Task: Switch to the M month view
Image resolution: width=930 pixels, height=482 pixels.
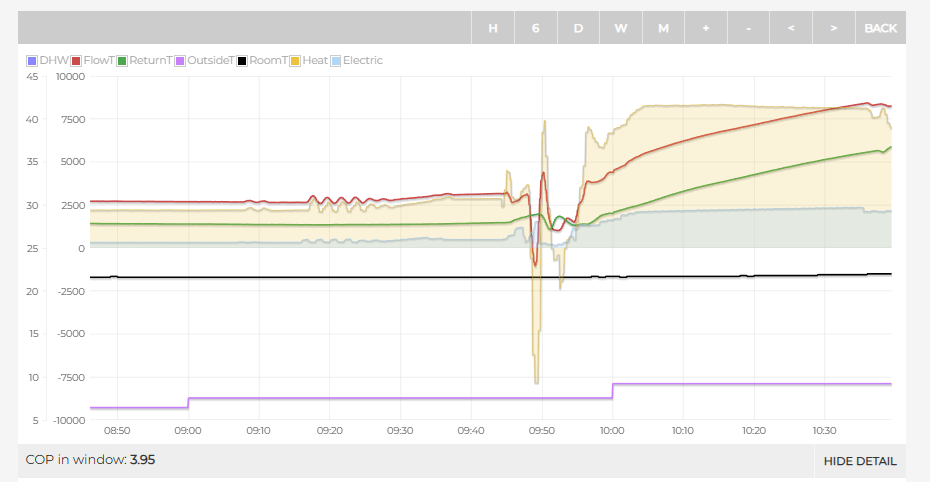Action: click(x=663, y=28)
